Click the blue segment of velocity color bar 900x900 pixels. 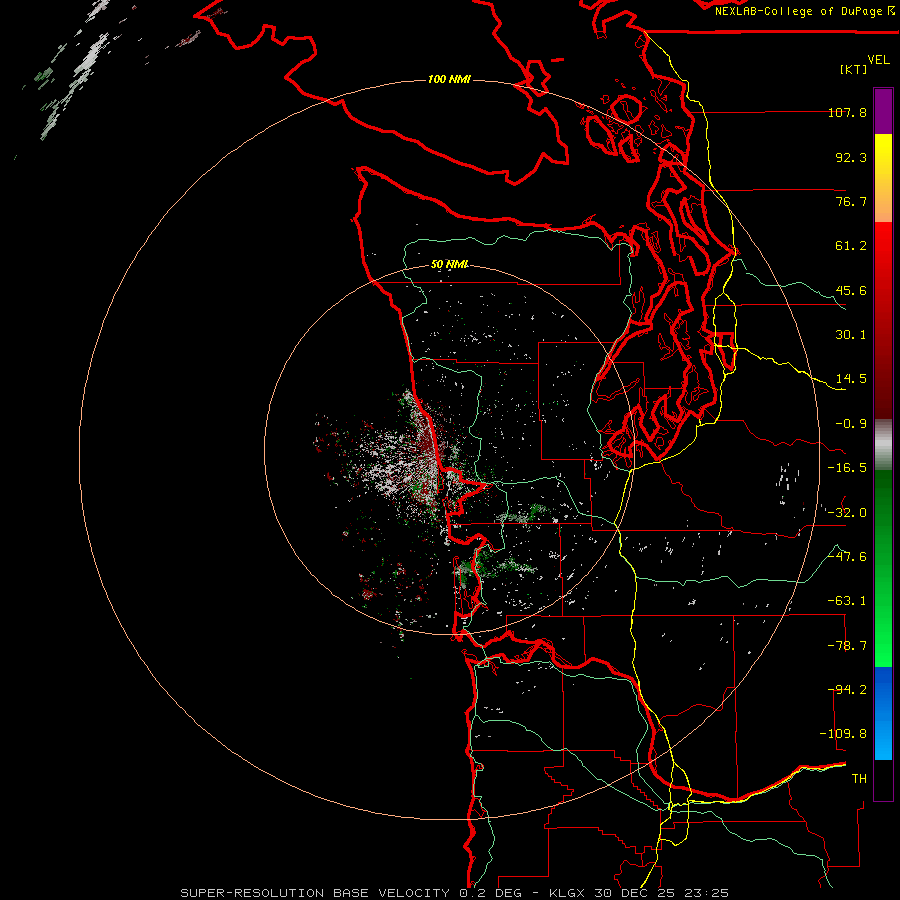883,713
